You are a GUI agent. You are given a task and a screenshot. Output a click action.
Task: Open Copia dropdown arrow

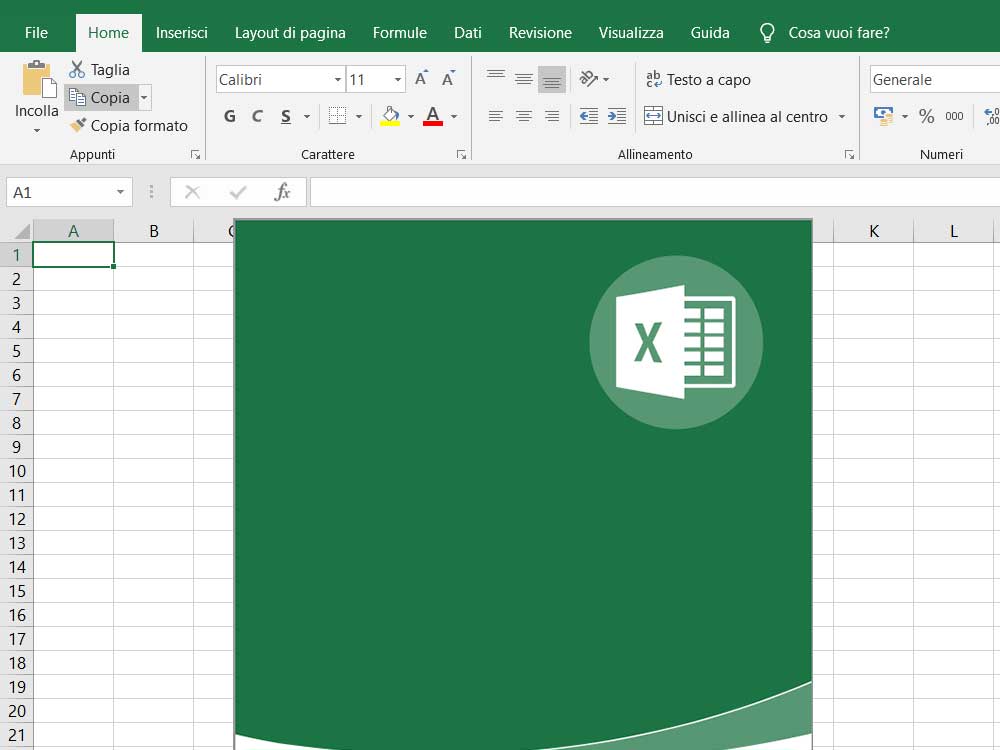pos(144,98)
